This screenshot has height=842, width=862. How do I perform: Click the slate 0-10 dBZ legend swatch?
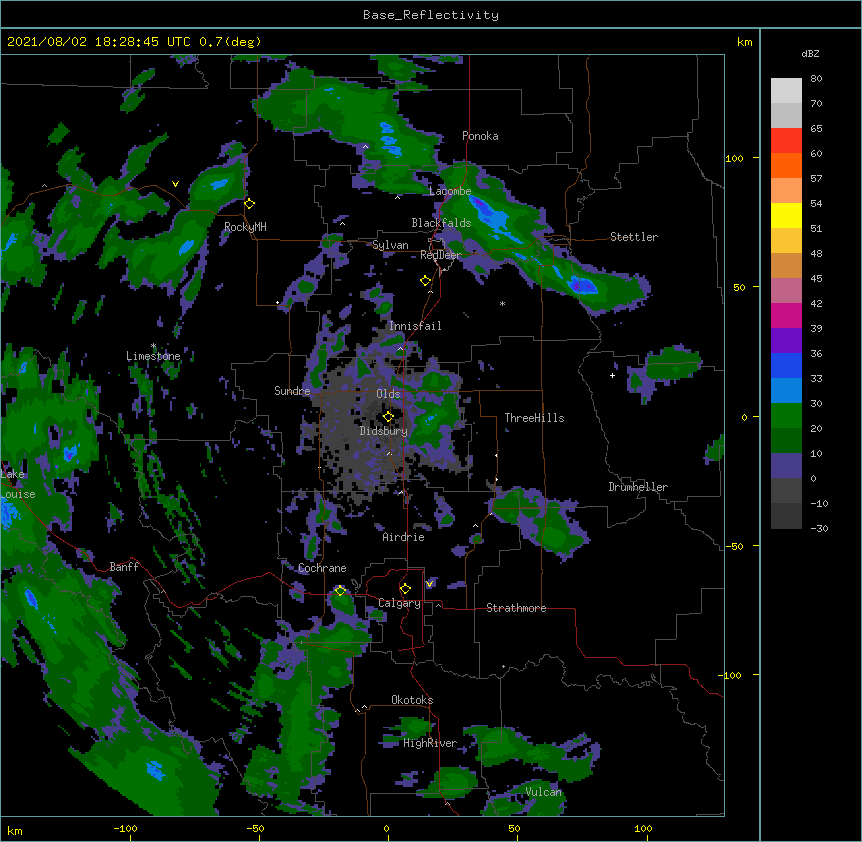click(x=786, y=466)
